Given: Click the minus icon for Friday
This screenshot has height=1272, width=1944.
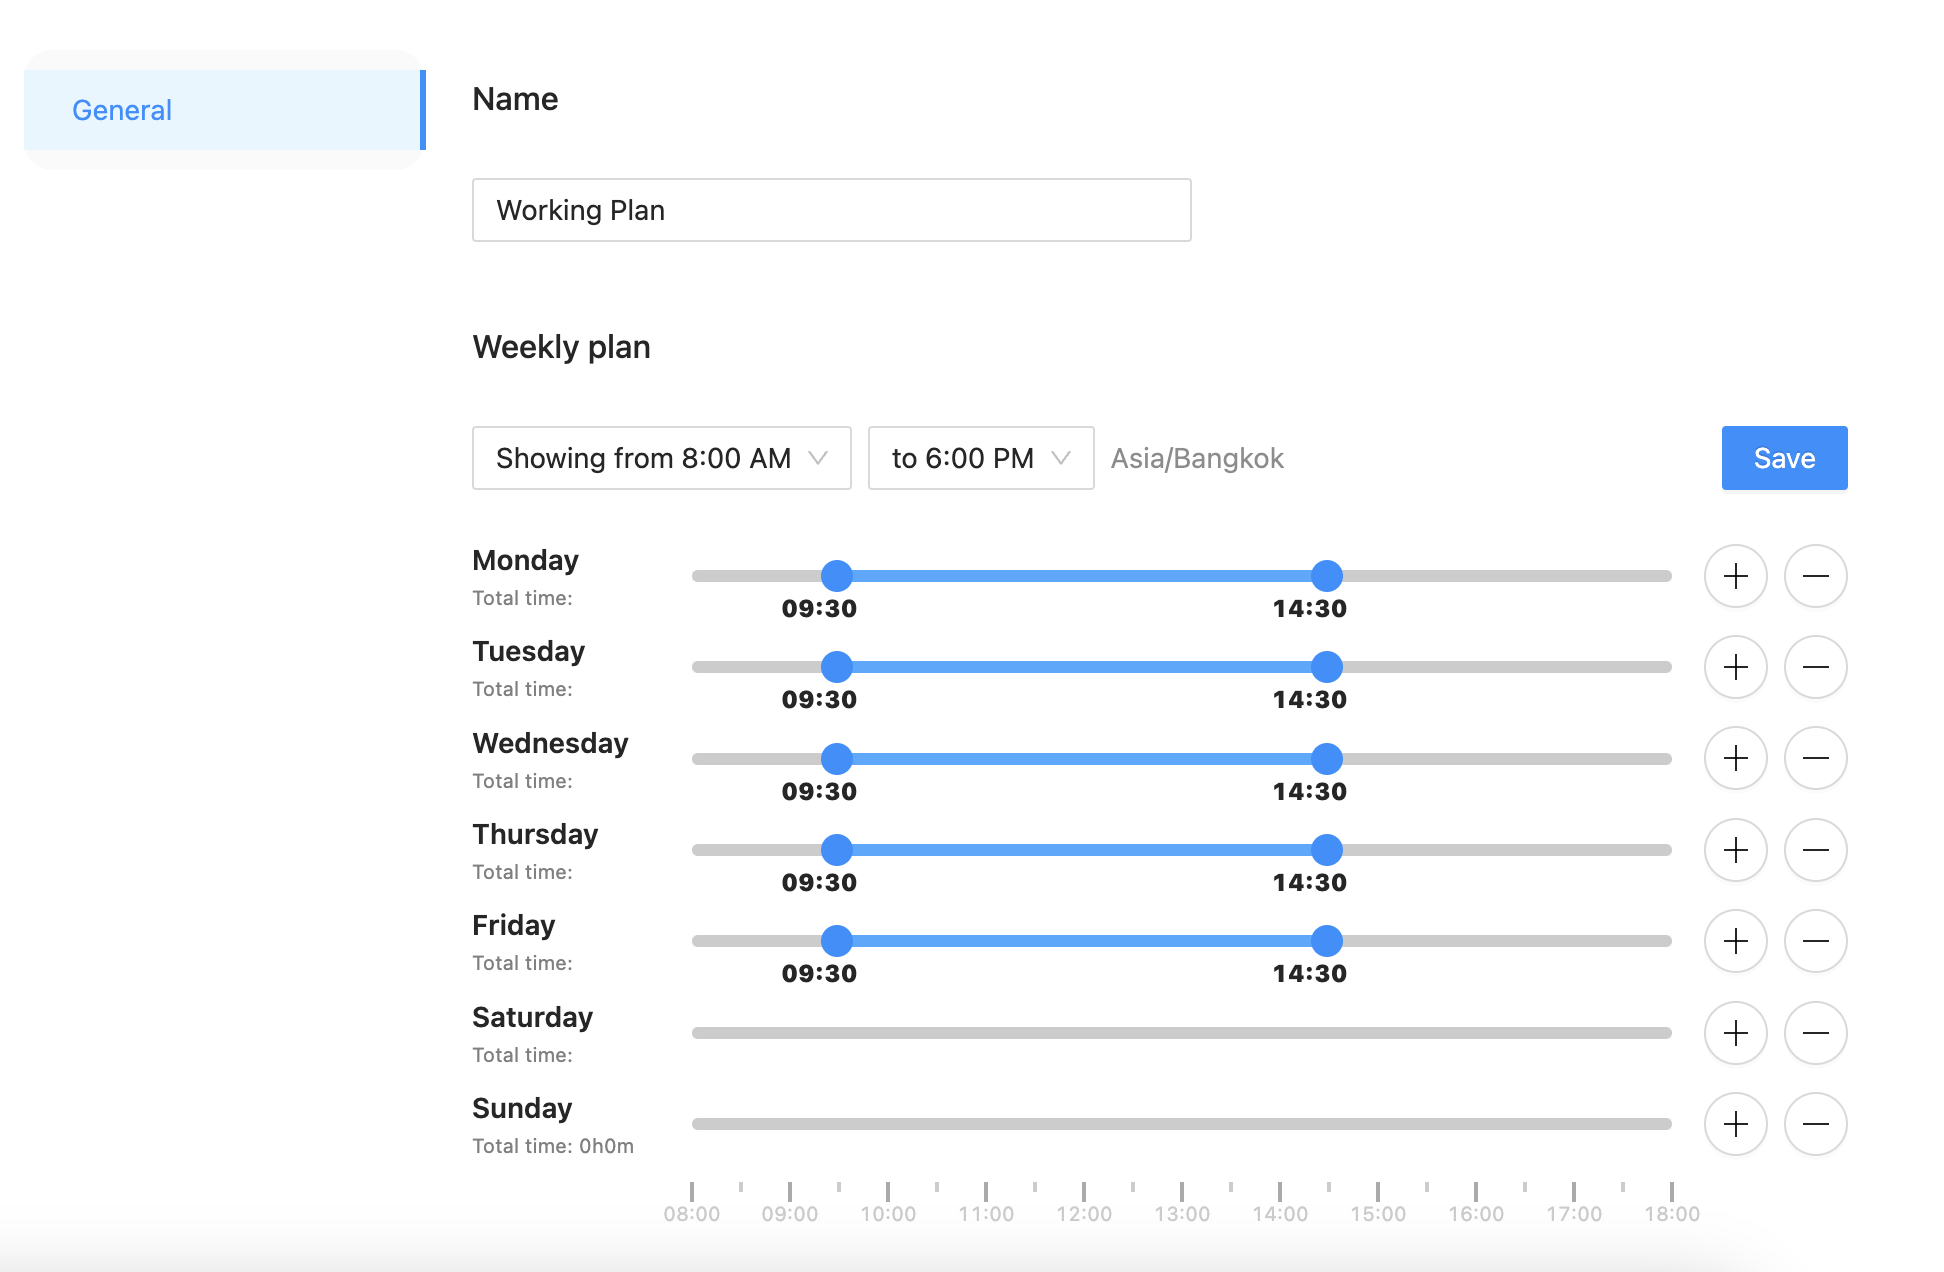Looking at the screenshot, I should [x=1815, y=941].
